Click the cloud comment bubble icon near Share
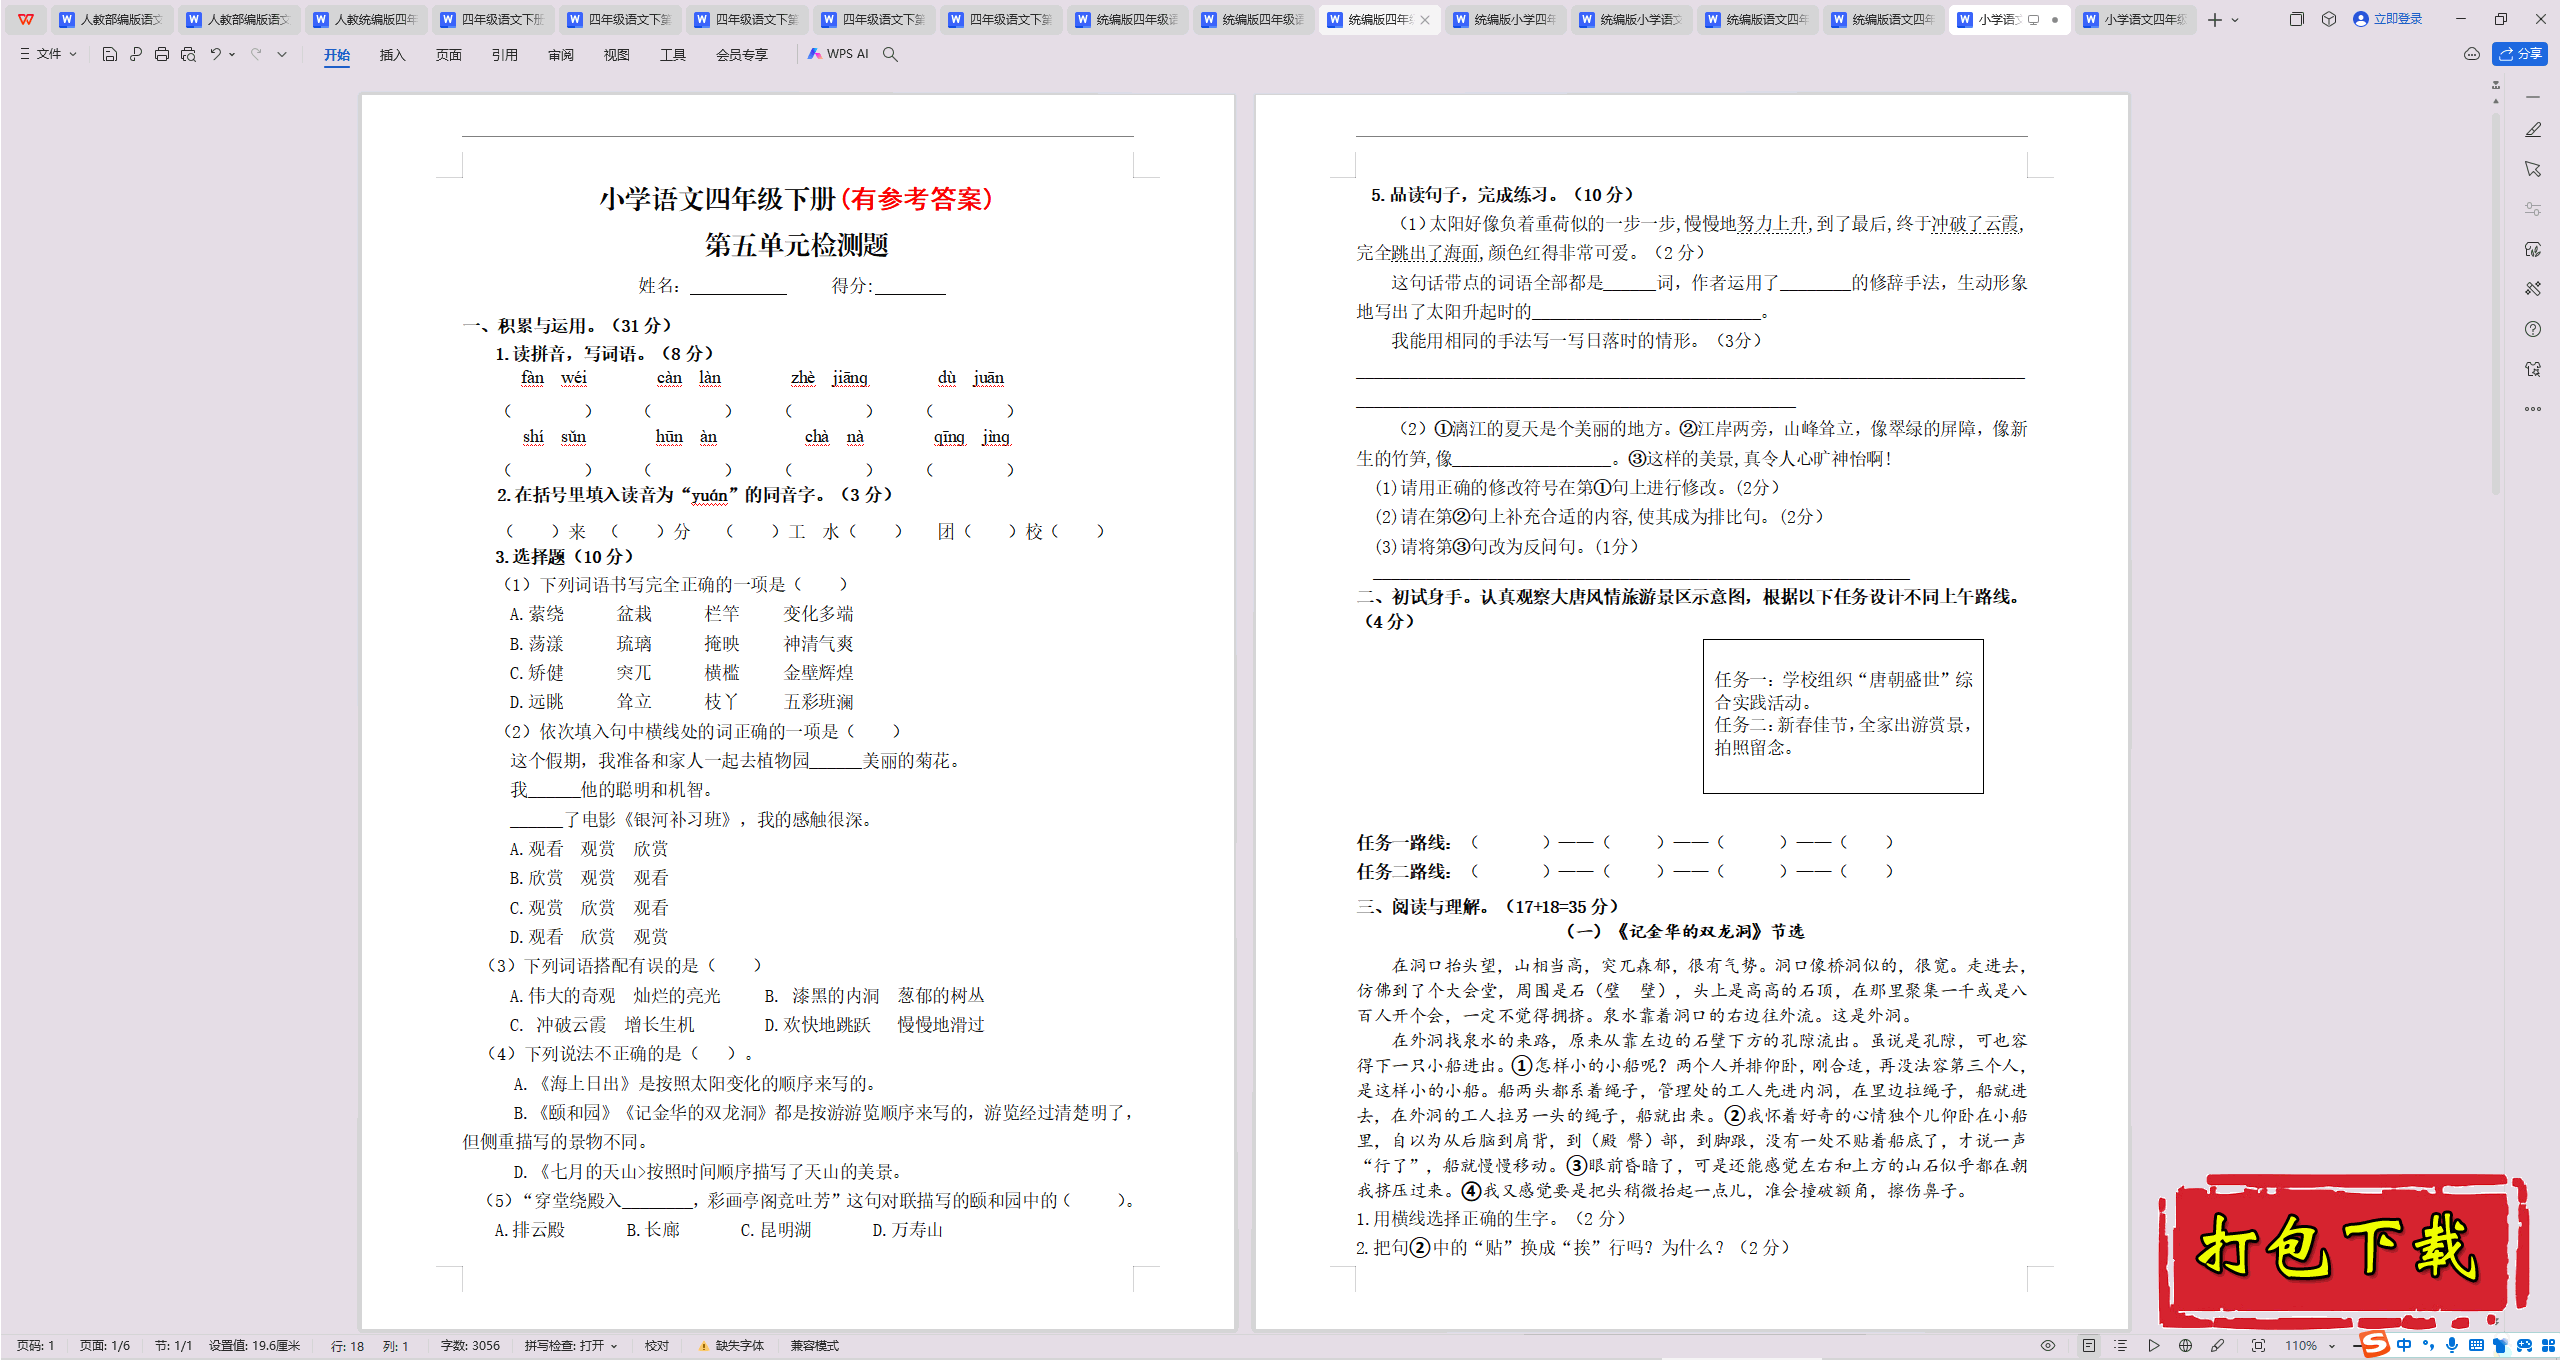The width and height of the screenshot is (2560, 1360). (2472, 54)
